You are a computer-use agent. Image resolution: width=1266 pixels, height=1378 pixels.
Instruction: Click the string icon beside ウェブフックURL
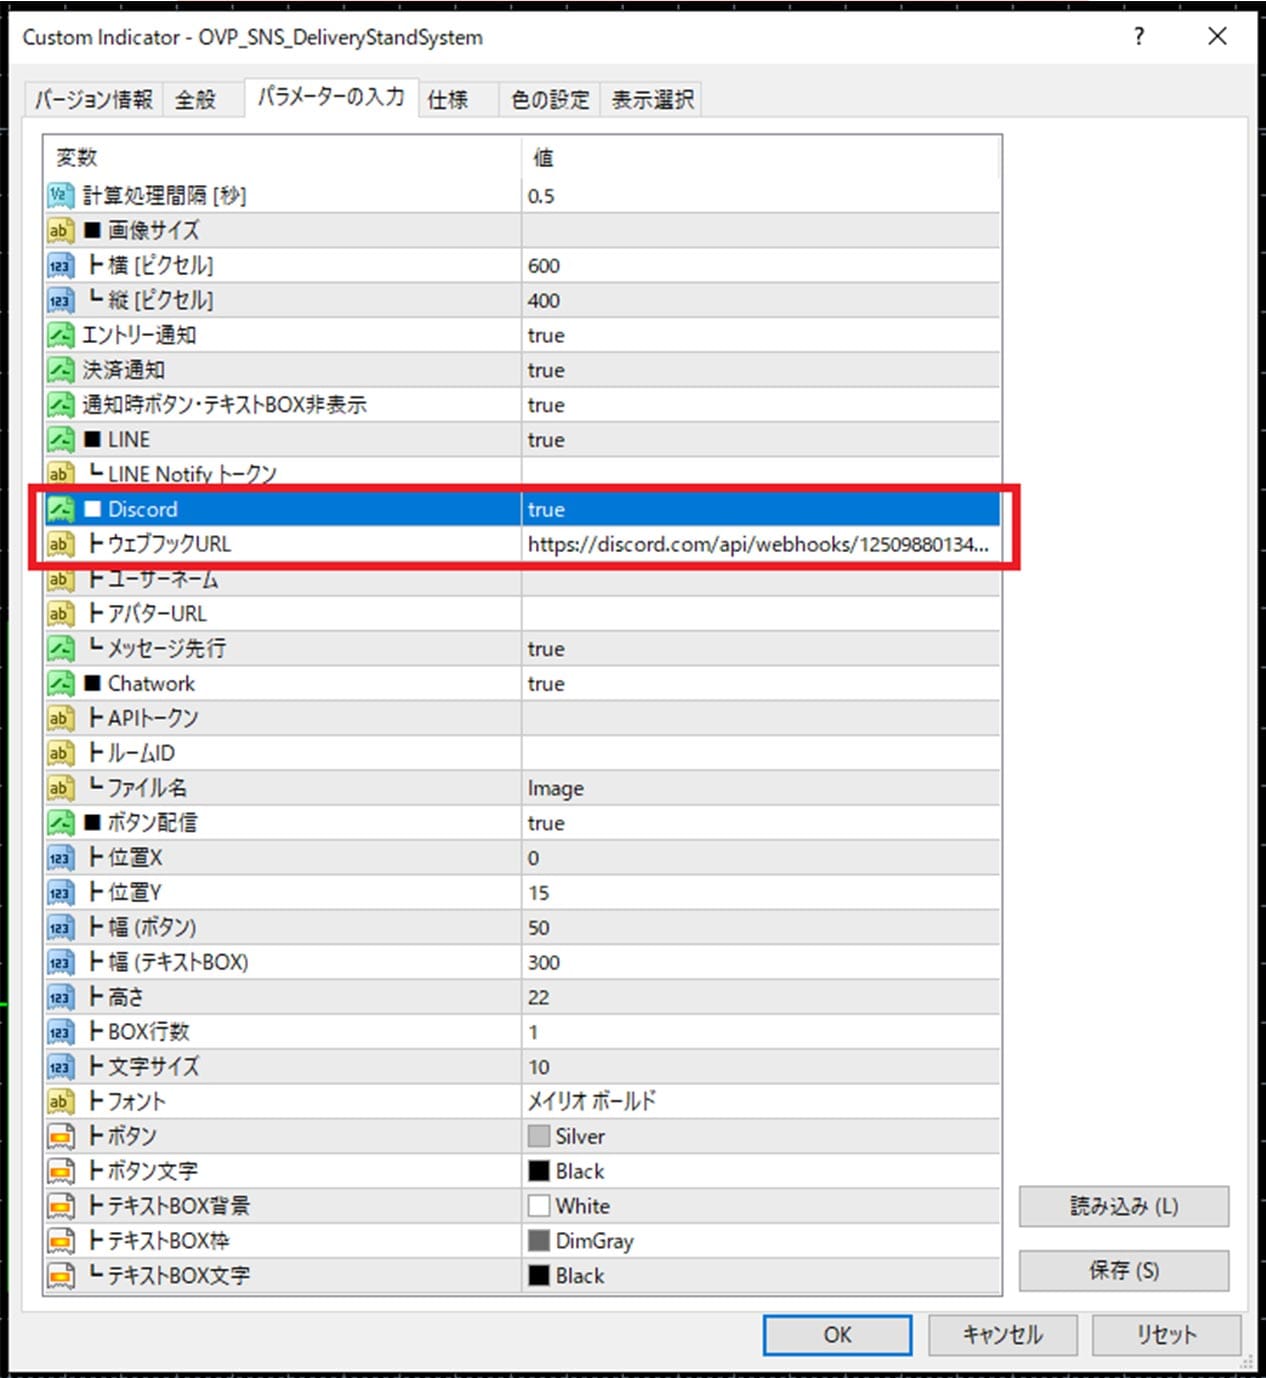click(x=60, y=544)
